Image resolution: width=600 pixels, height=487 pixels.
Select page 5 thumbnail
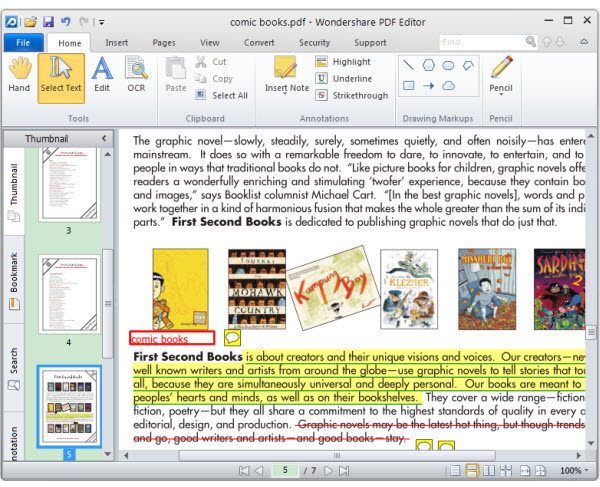click(x=69, y=406)
